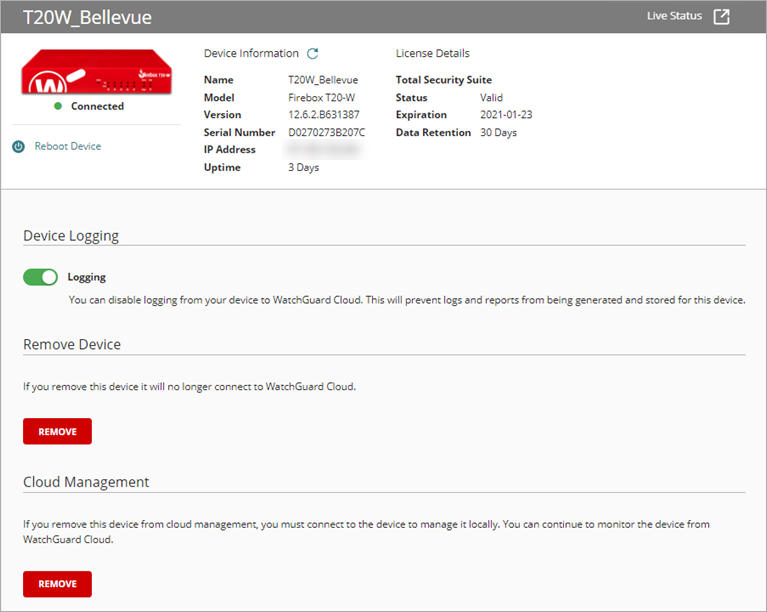Click the Reboot Device power icon
Viewport: 767px width, 612px height.
pyautogui.click(x=18, y=147)
